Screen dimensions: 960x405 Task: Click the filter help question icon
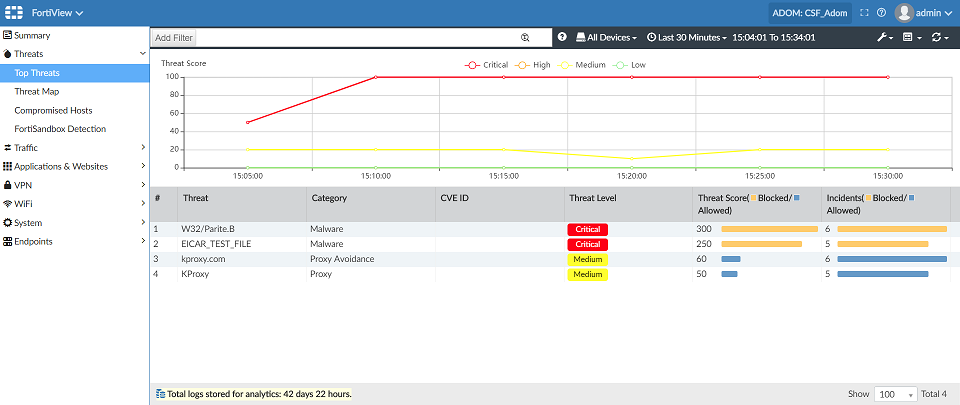click(562, 37)
